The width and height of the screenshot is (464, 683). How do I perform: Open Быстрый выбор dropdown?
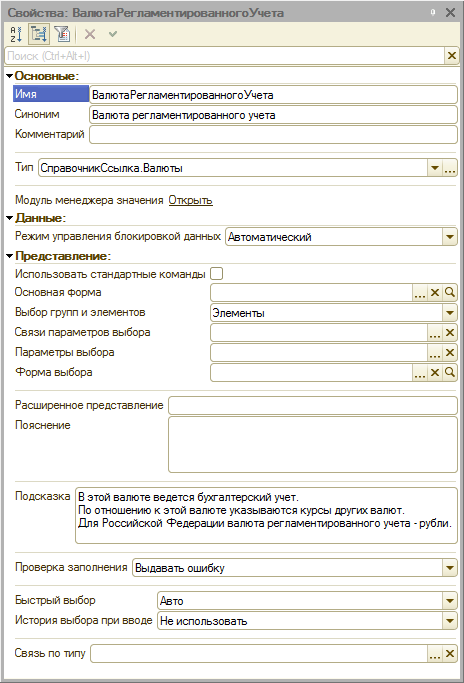click(450, 601)
